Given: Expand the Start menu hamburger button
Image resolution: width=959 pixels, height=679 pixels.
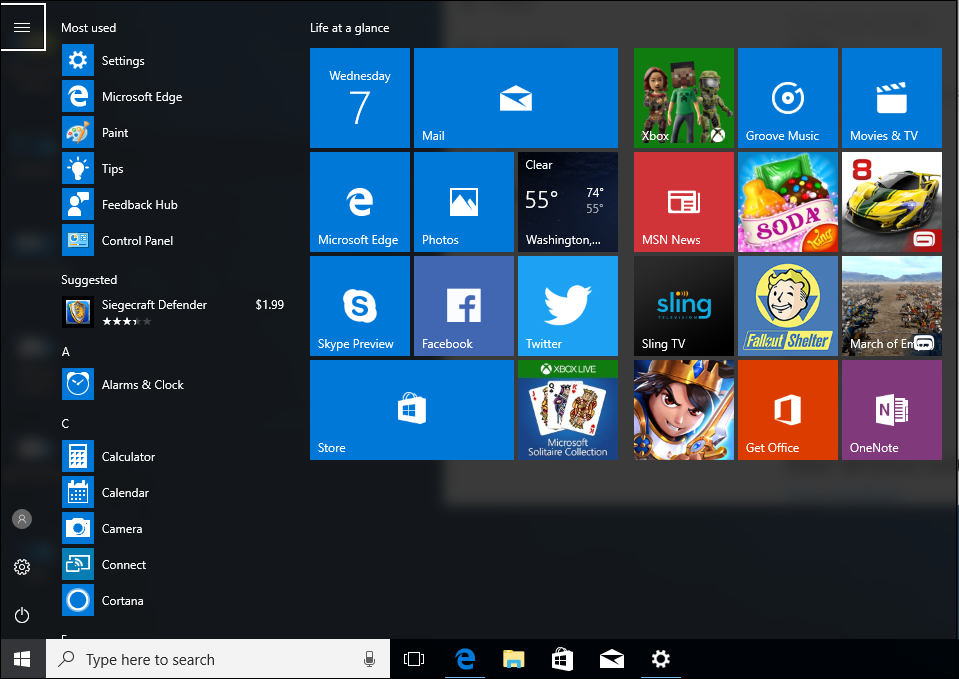Looking at the screenshot, I should (22, 27).
